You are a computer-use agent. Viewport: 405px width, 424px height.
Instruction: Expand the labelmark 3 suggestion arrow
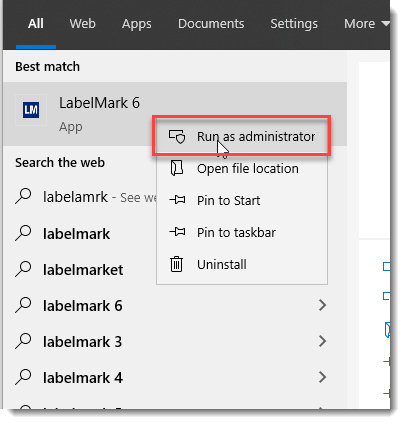pyautogui.click(x=322, y=341)
